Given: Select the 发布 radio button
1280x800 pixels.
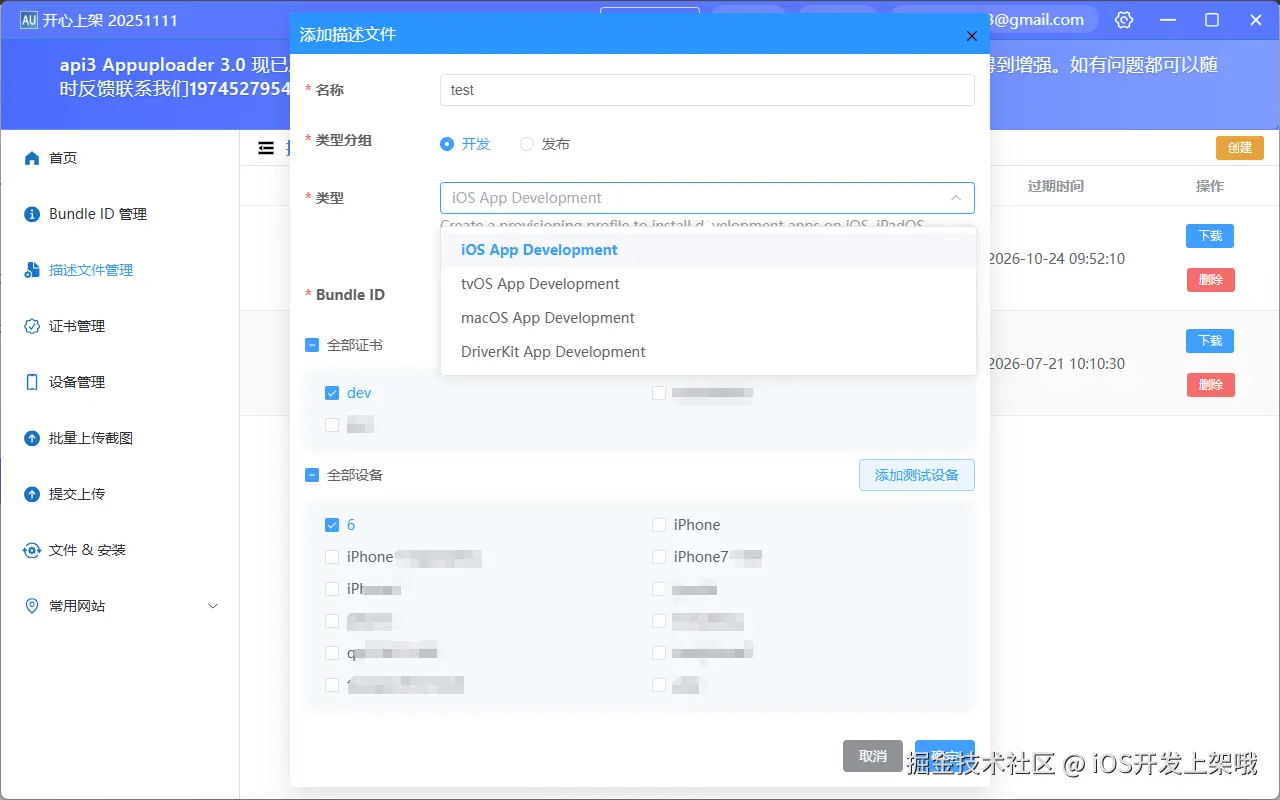Looking at the screenshot, I should pos(527,144).
